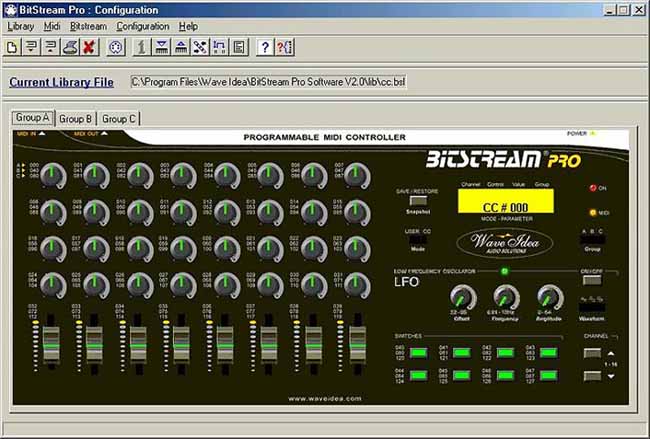The height and width of the screenshot is (439, 650).
Task: Click the toolbar icon left of the red X
Action: click(x=70, y=47)
